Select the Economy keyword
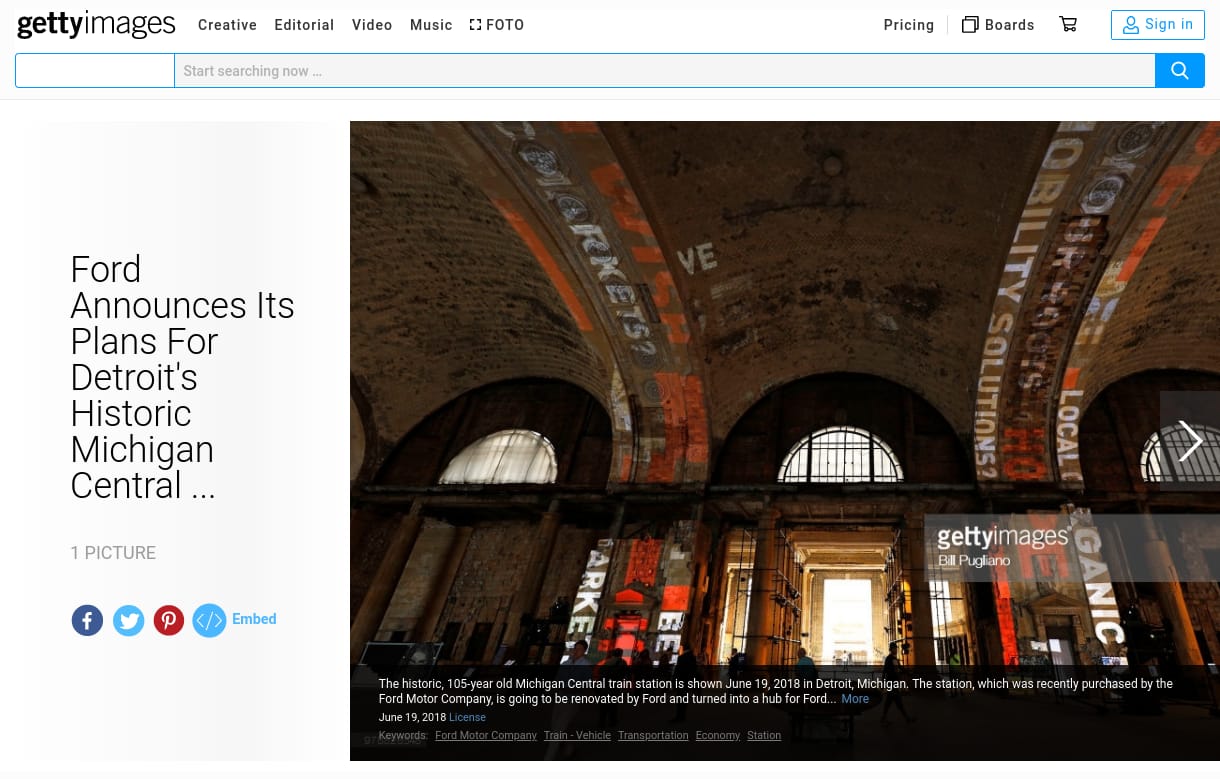This screenshot has width=1220, height=779. pos(718,735)
